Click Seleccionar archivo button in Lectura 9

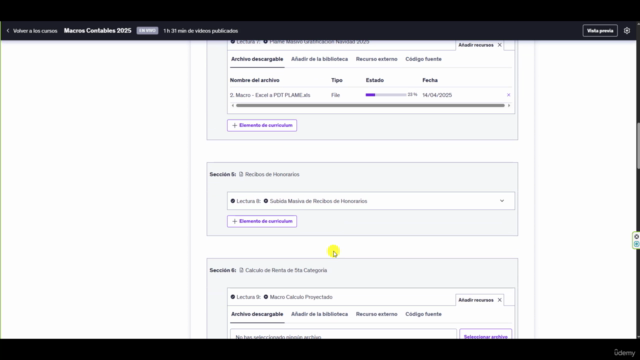[x=485, y=335]
